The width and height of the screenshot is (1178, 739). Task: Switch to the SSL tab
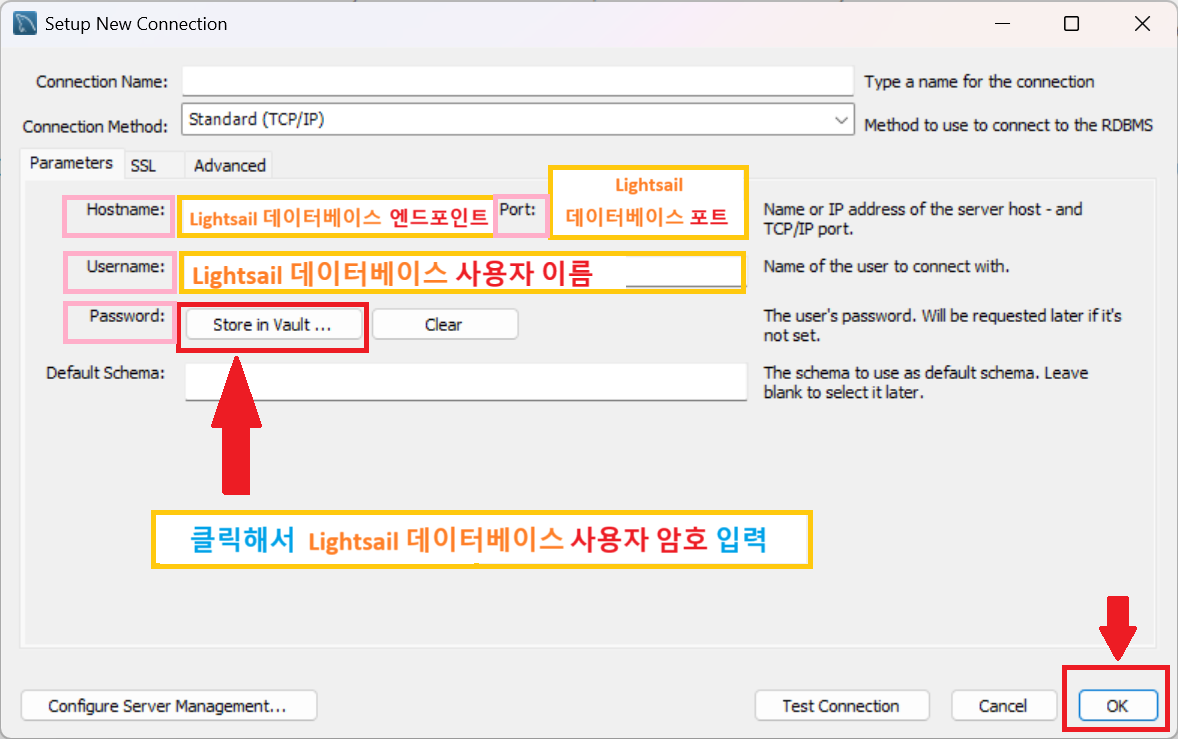[143, 165]
